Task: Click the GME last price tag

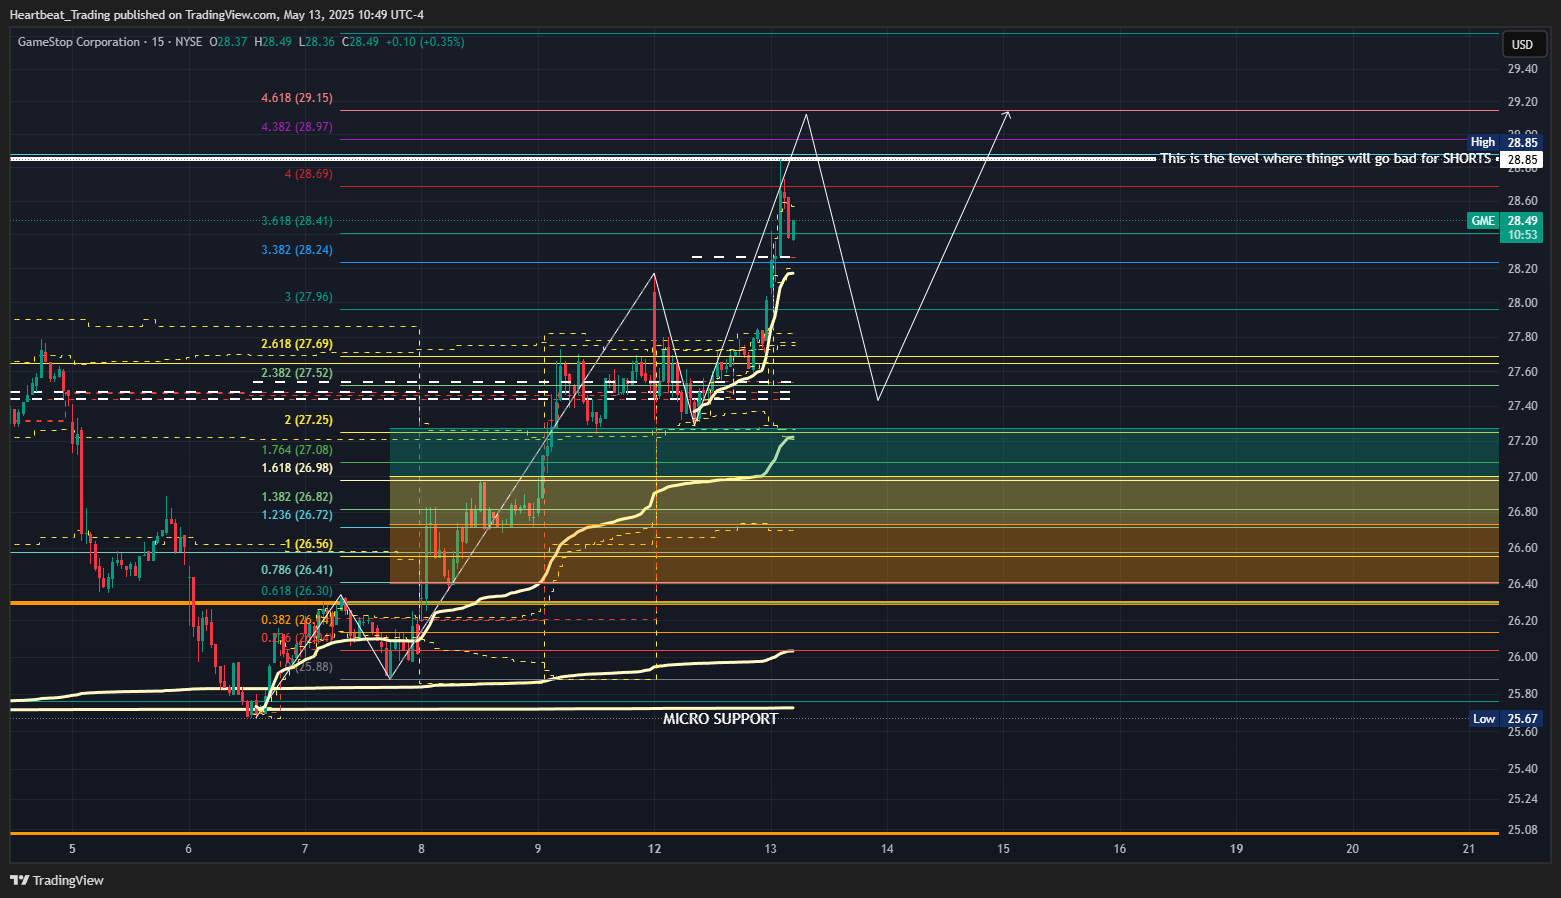Action: pyautogui.click(x=1505, y=221)
